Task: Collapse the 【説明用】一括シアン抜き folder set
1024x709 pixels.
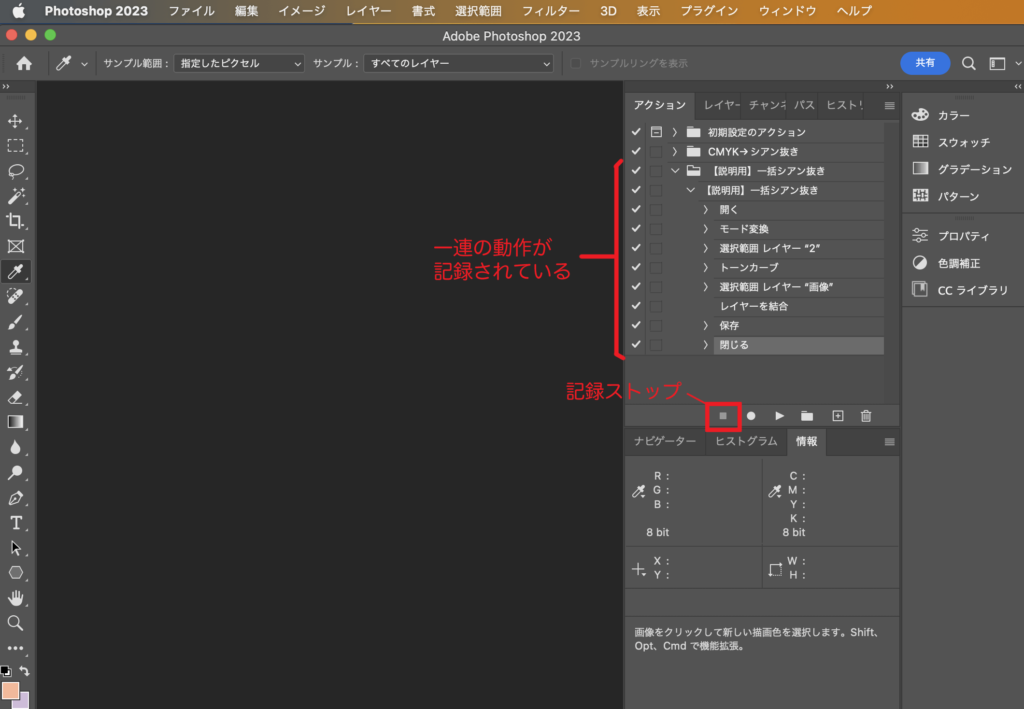Action: [675, 171]
